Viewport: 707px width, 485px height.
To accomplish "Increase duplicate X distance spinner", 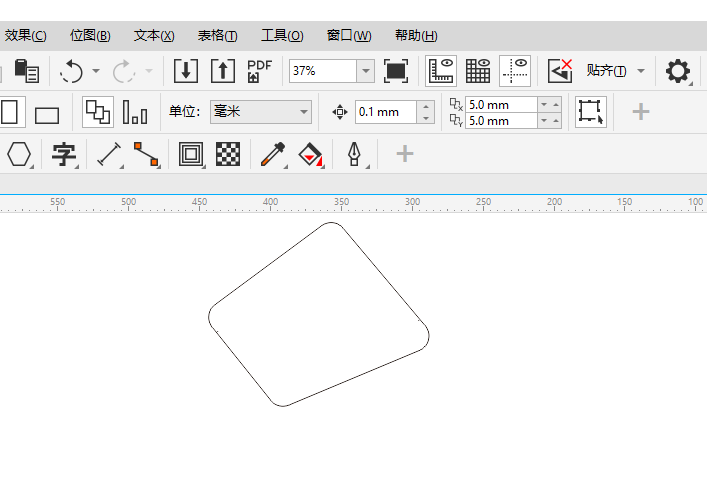I will coord(556,105).
